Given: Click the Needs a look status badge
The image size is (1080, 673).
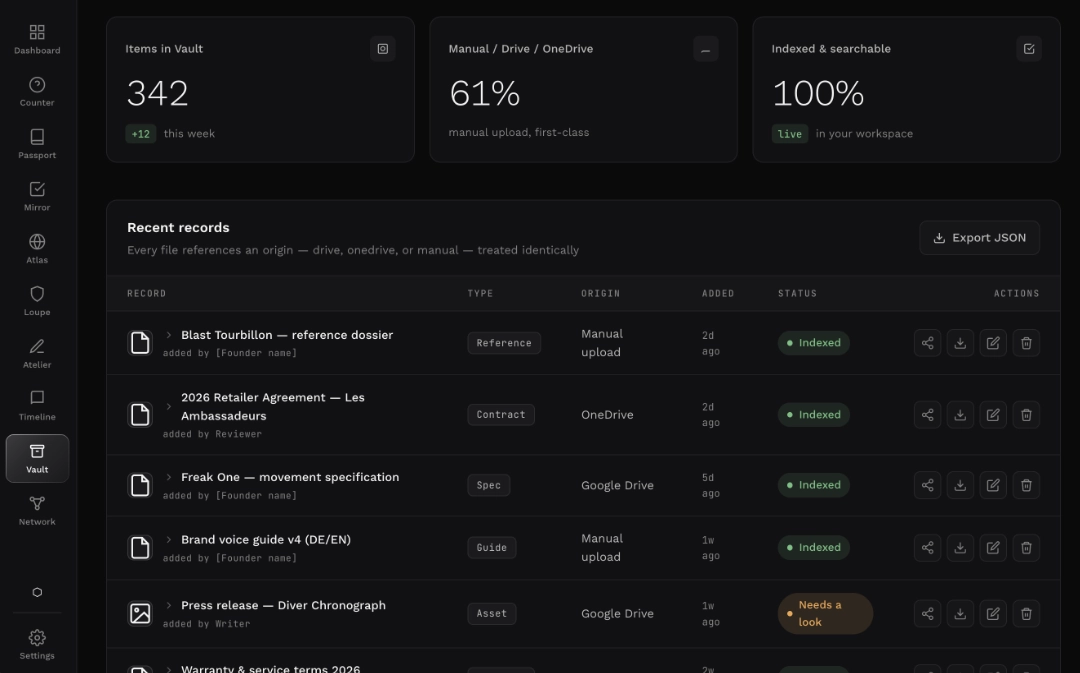Looking at the screenshot, I should click(x=825, y=614).
